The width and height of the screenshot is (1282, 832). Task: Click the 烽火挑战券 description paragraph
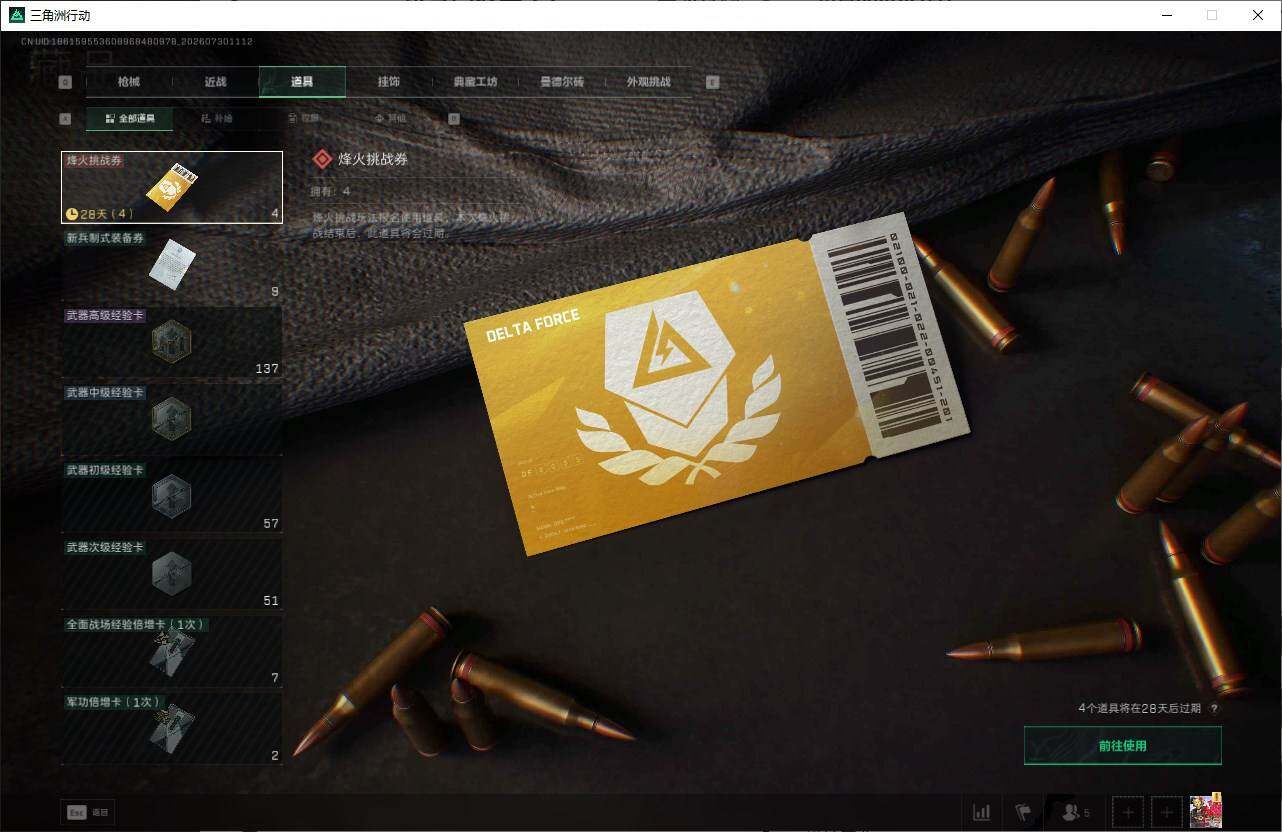[x=412, y=225]
